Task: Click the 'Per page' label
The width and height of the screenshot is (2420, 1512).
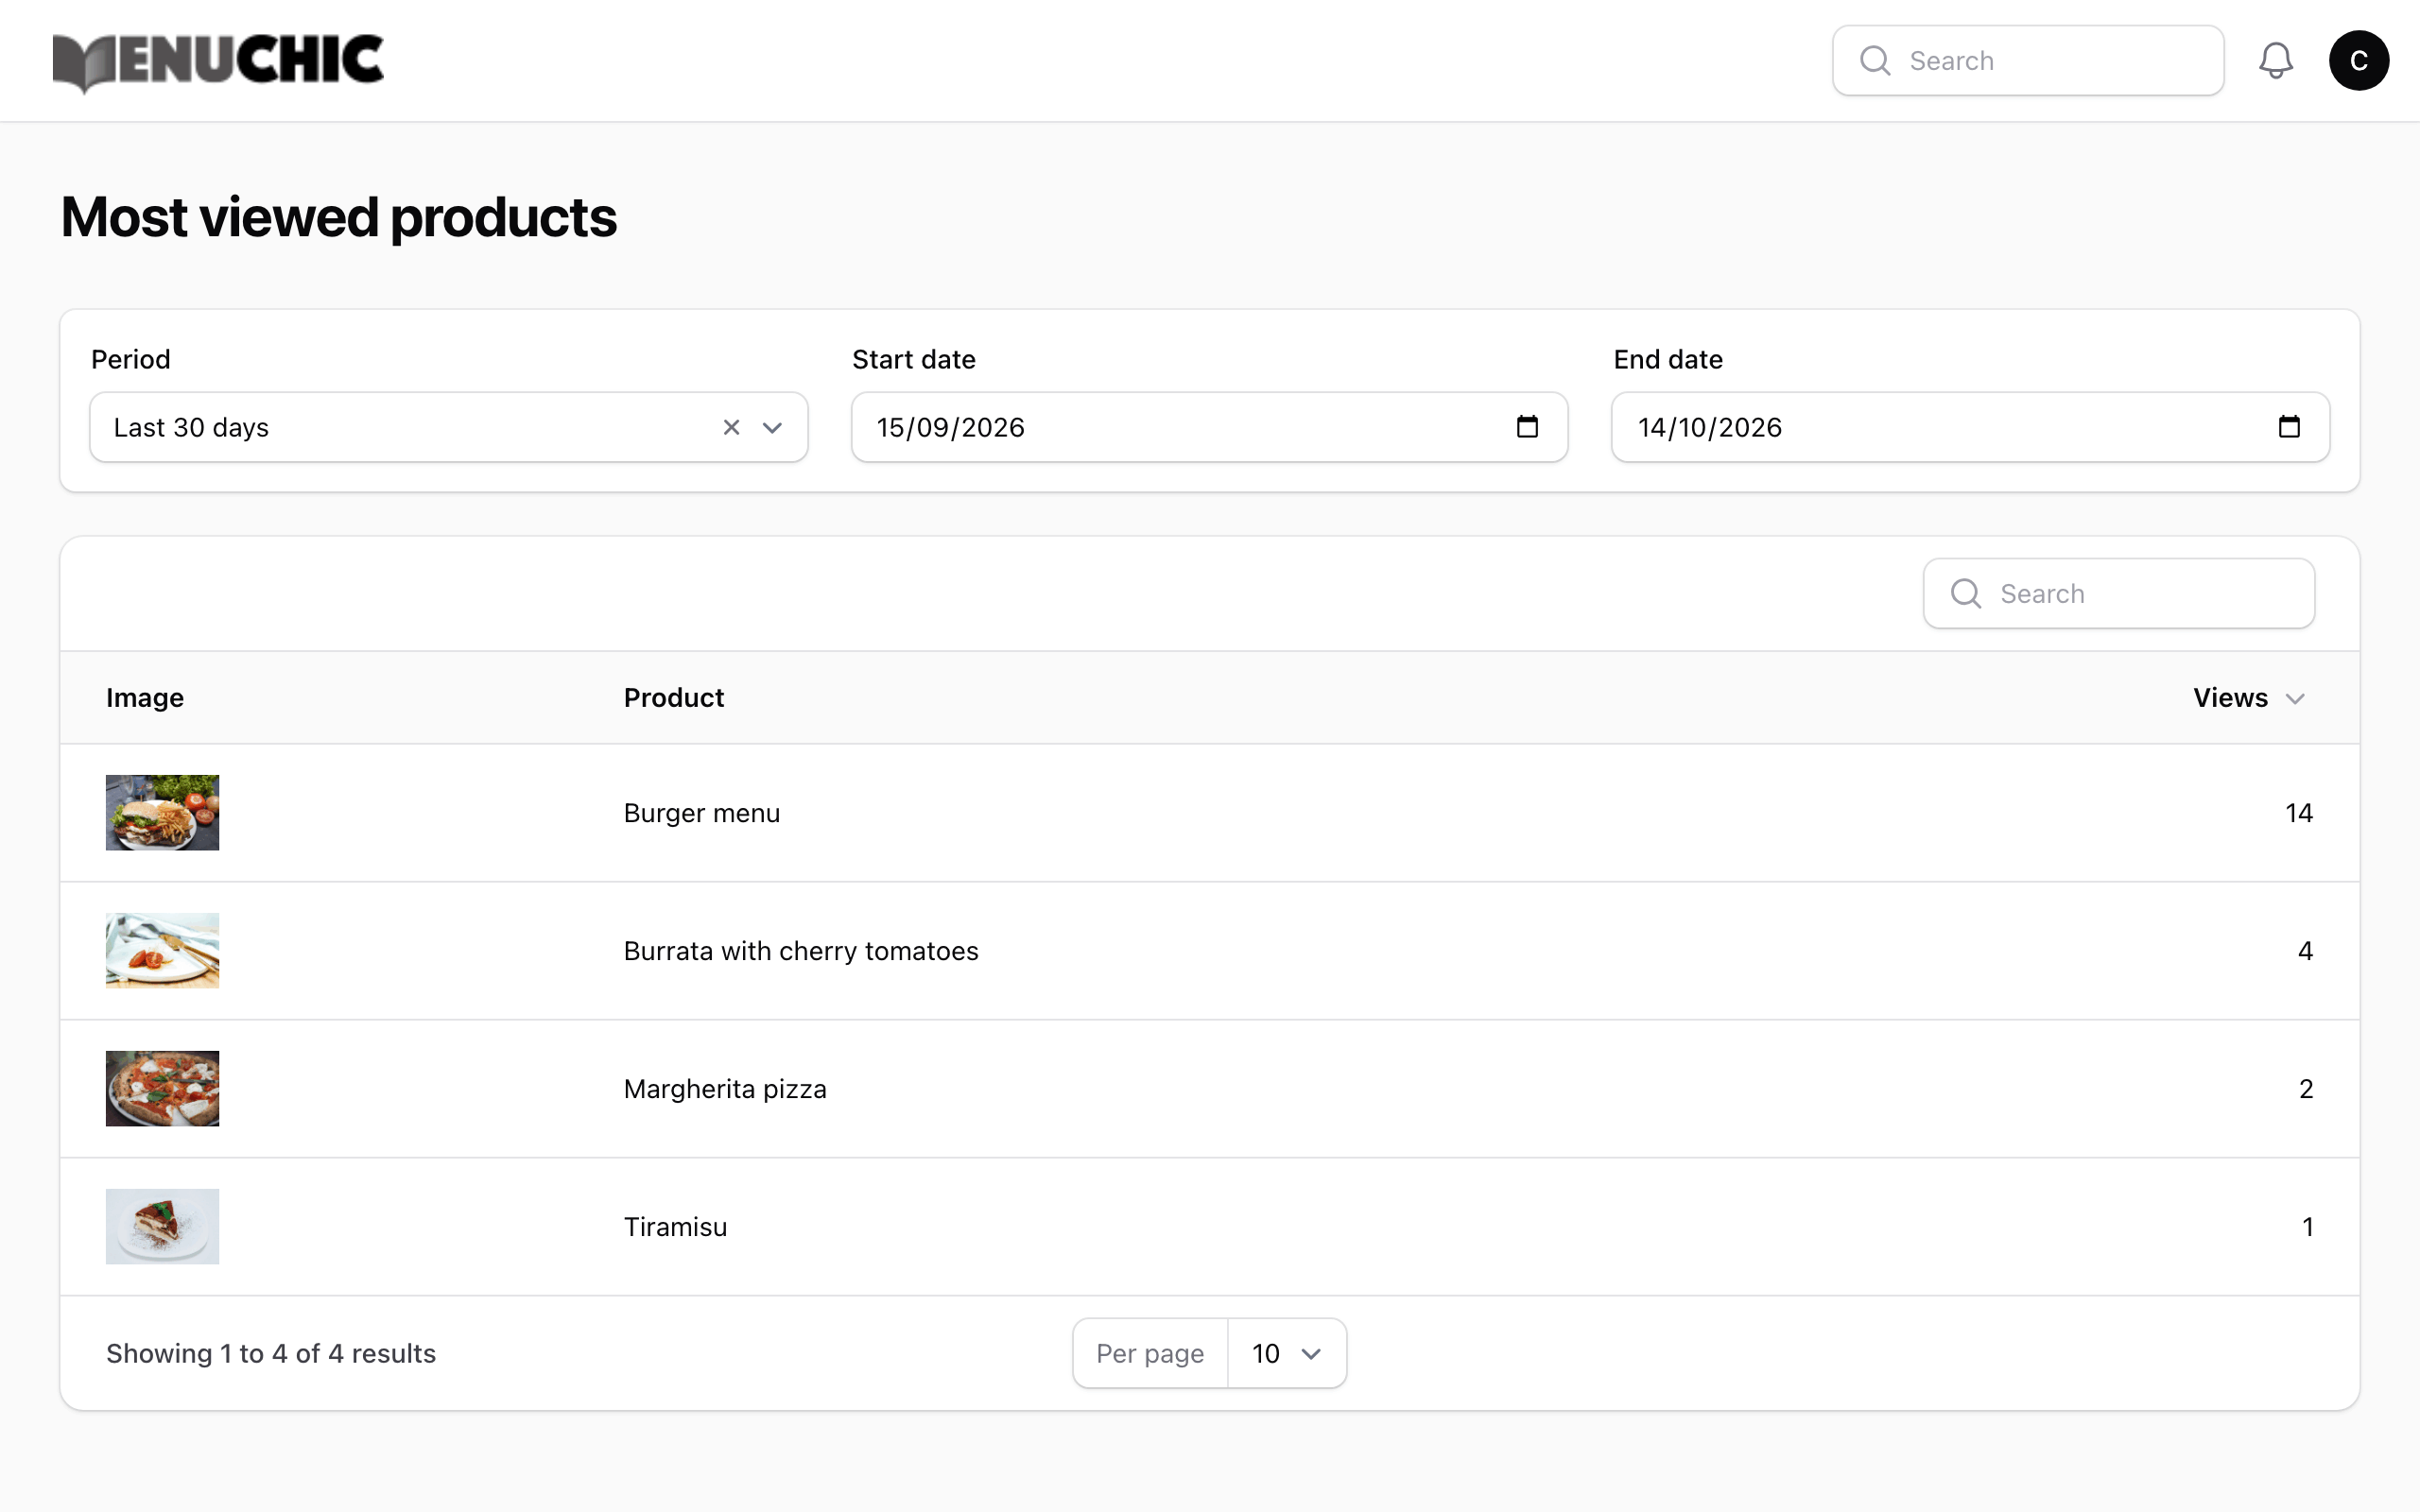Action: point(1150,1353)
